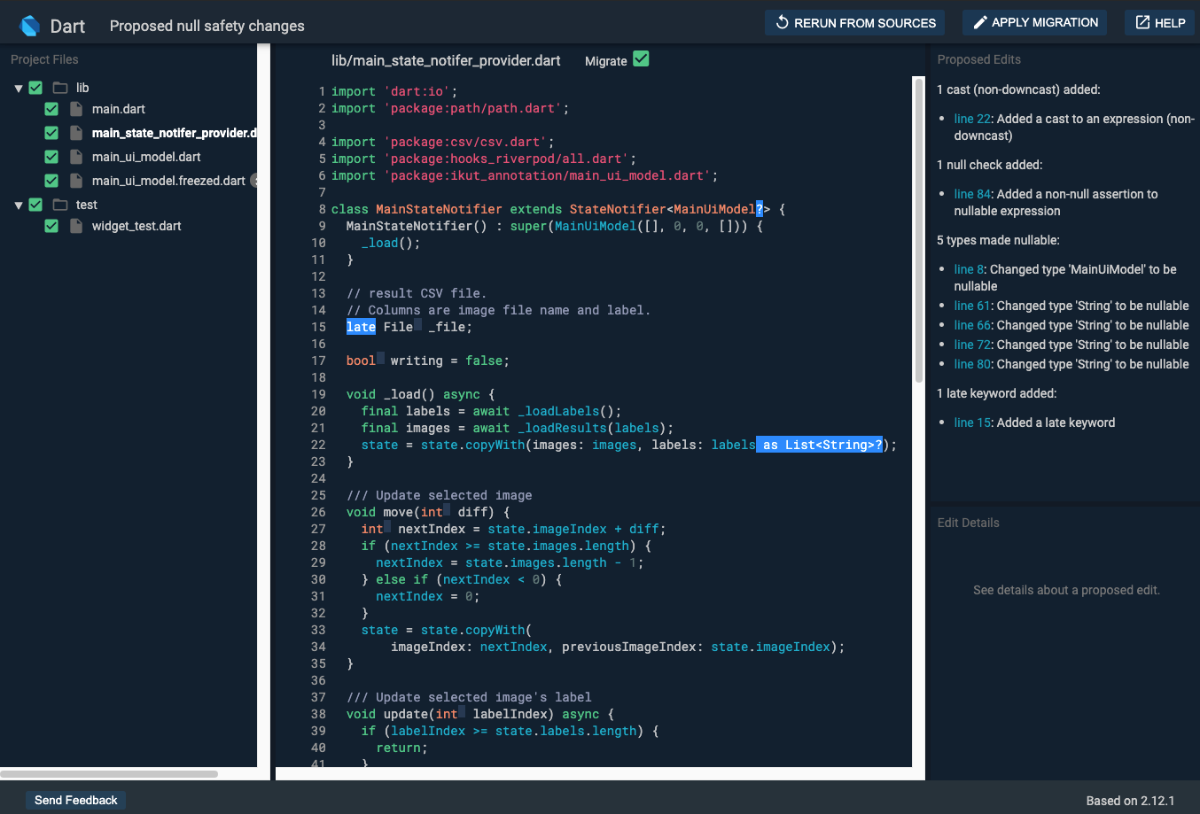Click 'See details about a proposed edit' text
Image resolution: width=1200 pixels, height=814 pixels.
[x=1066, y=590]
